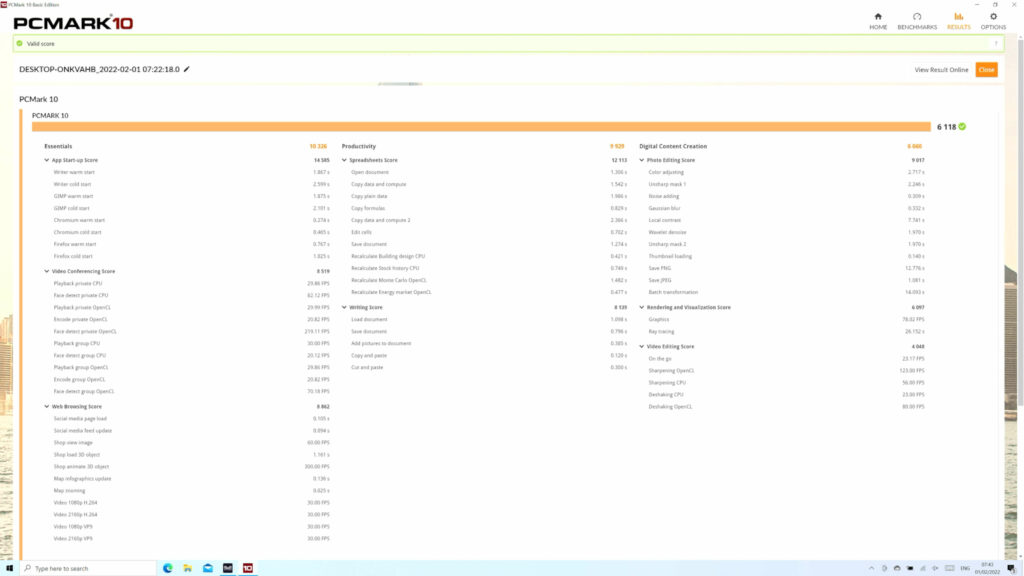Click the ENG language indicator
This screenshot has width=1024, height=576.
point(965,568)
